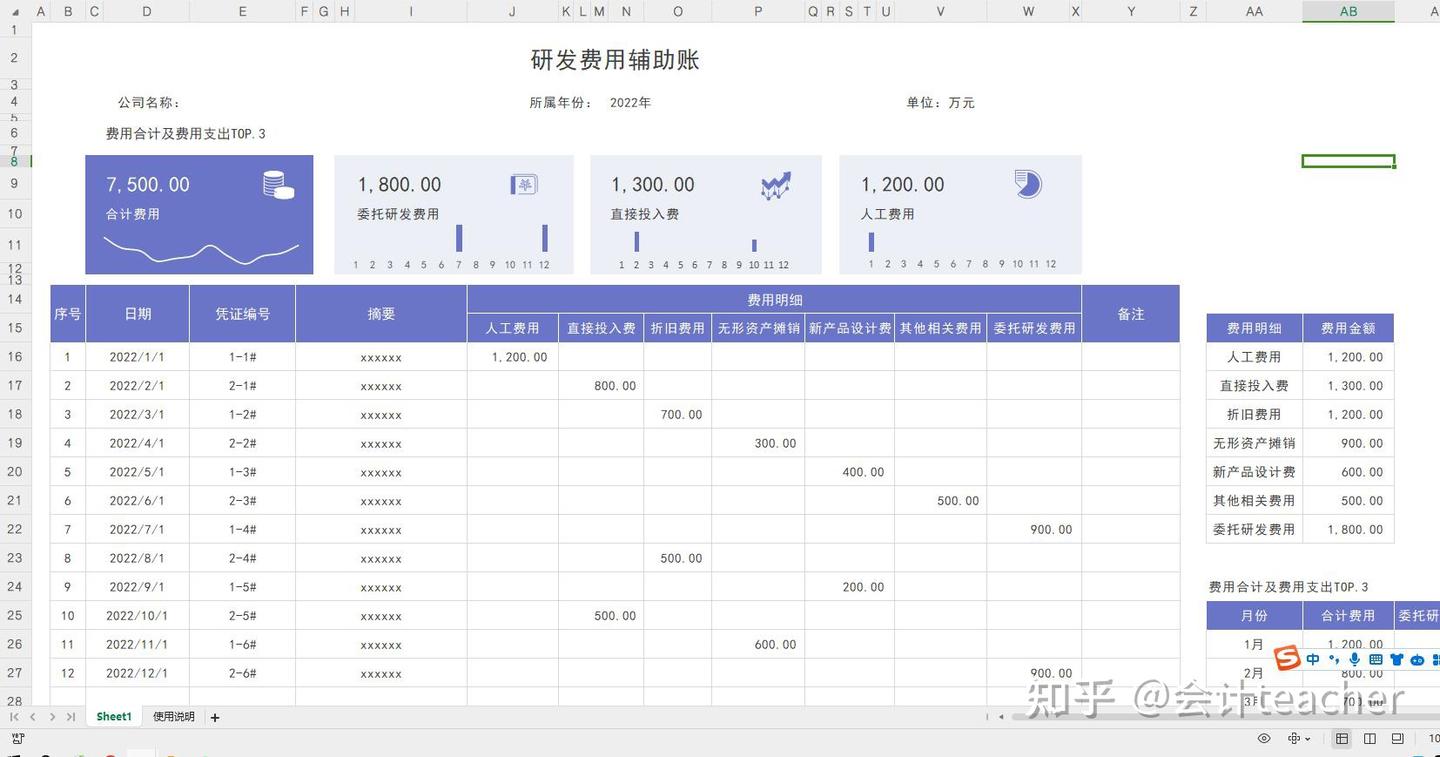Select the 1,200.00 cell in row 16 under 人工费用

pyautogui.click(x=513, y=357)
